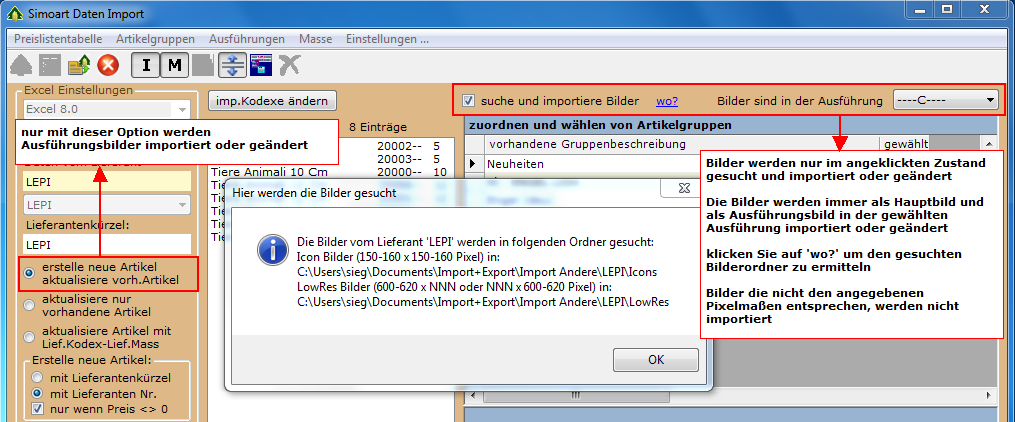Expand the Neuheiten row arrow
The width and height of the screenshot is (1015, 422).
475,162
